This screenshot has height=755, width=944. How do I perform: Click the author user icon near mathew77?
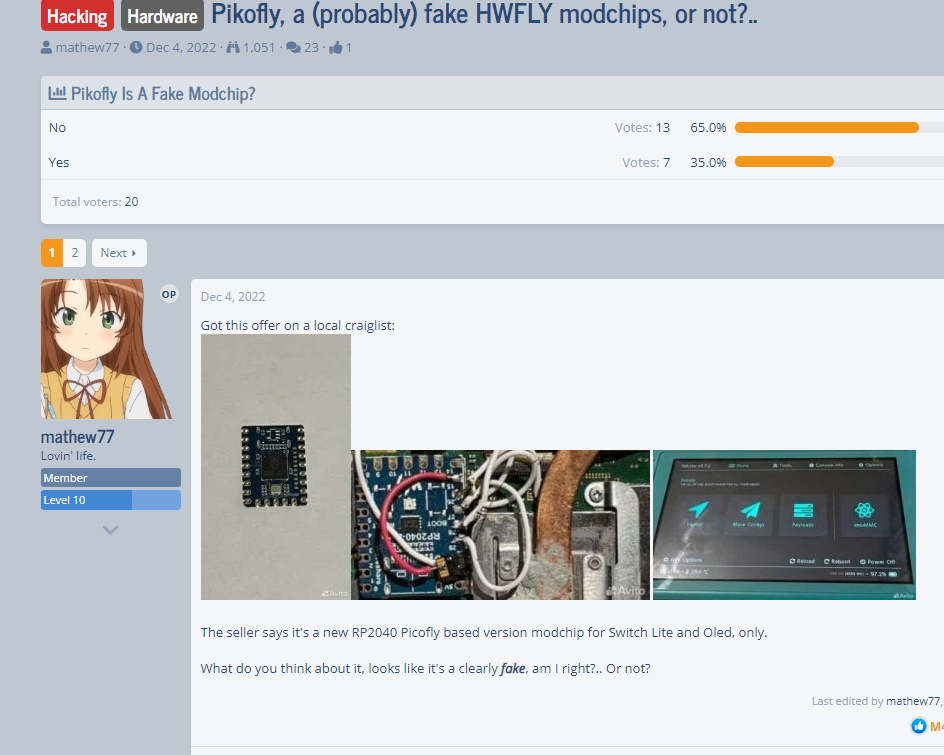click(x=47, y=47)
